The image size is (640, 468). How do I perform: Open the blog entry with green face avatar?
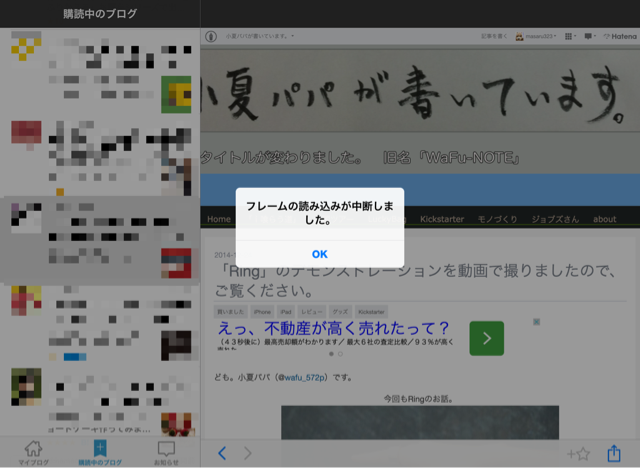click(100, 401)
